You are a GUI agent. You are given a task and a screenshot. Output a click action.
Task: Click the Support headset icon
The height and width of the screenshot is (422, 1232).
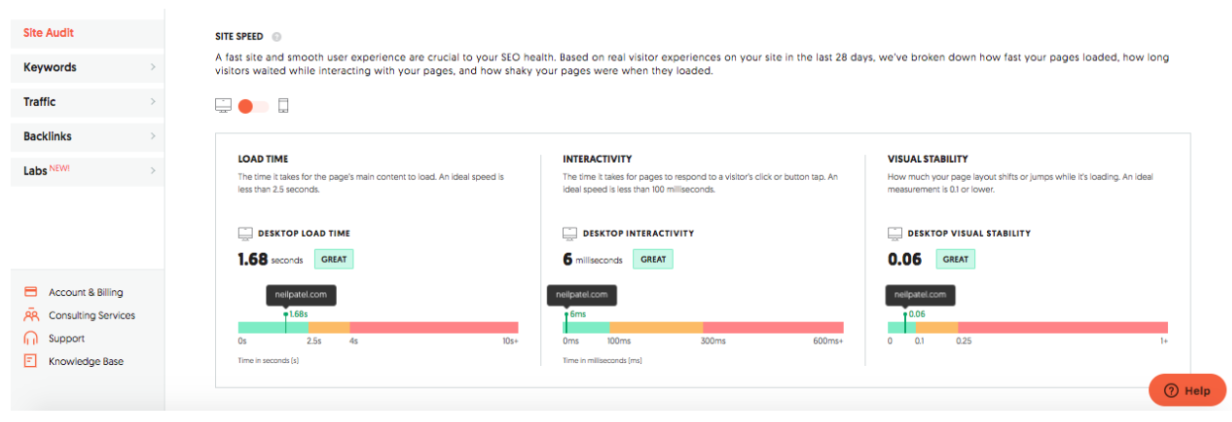click(30, 338)
